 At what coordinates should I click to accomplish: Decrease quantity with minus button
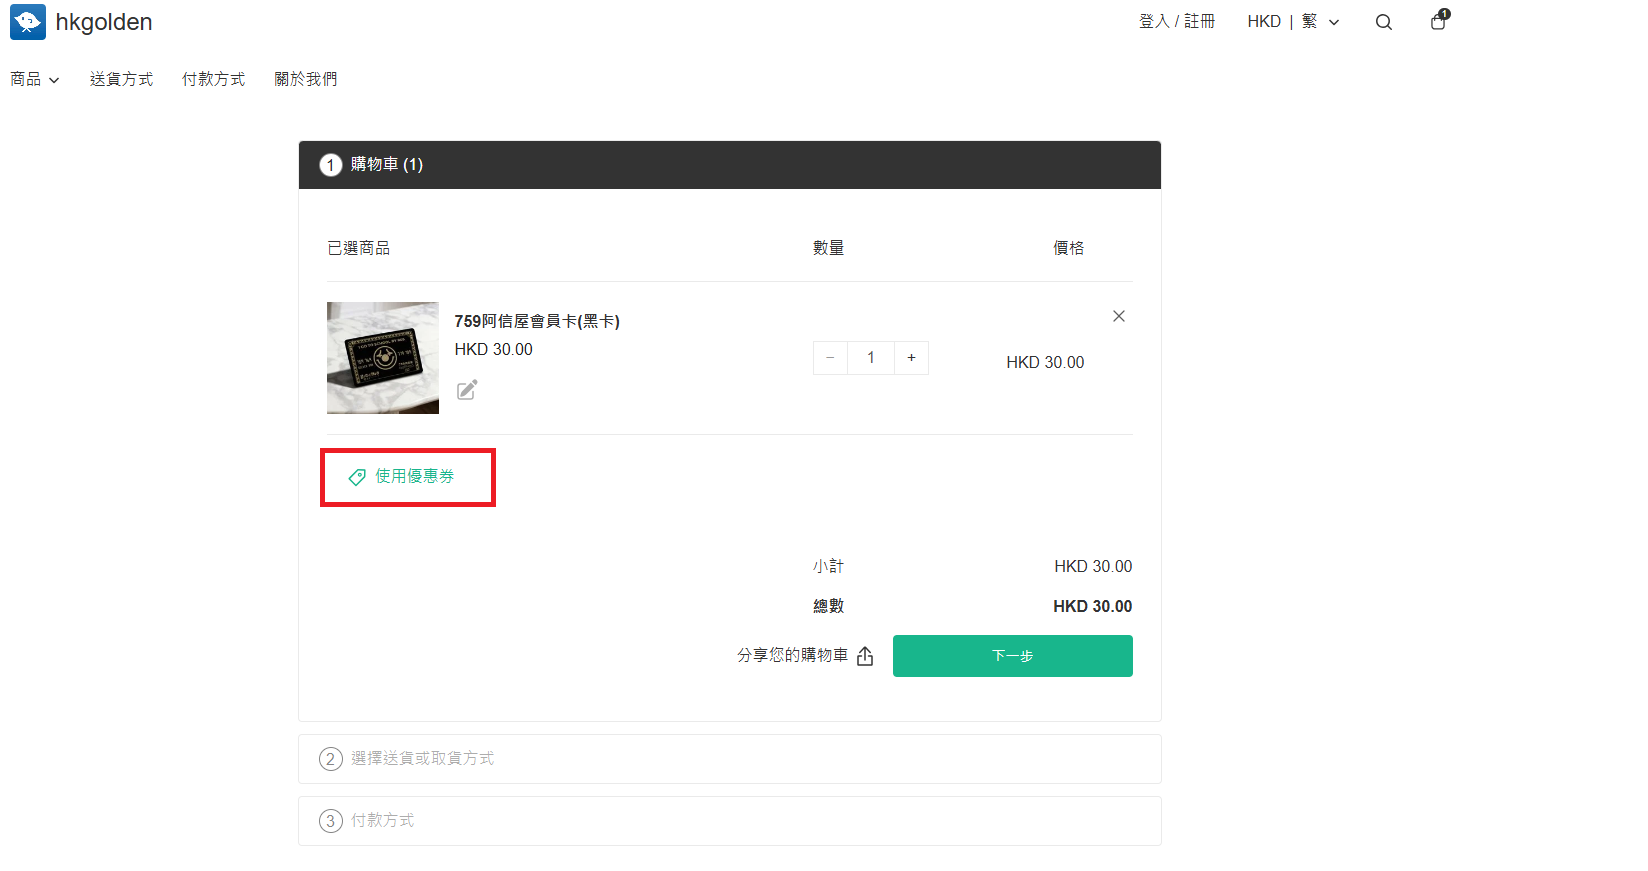[830, 358]
